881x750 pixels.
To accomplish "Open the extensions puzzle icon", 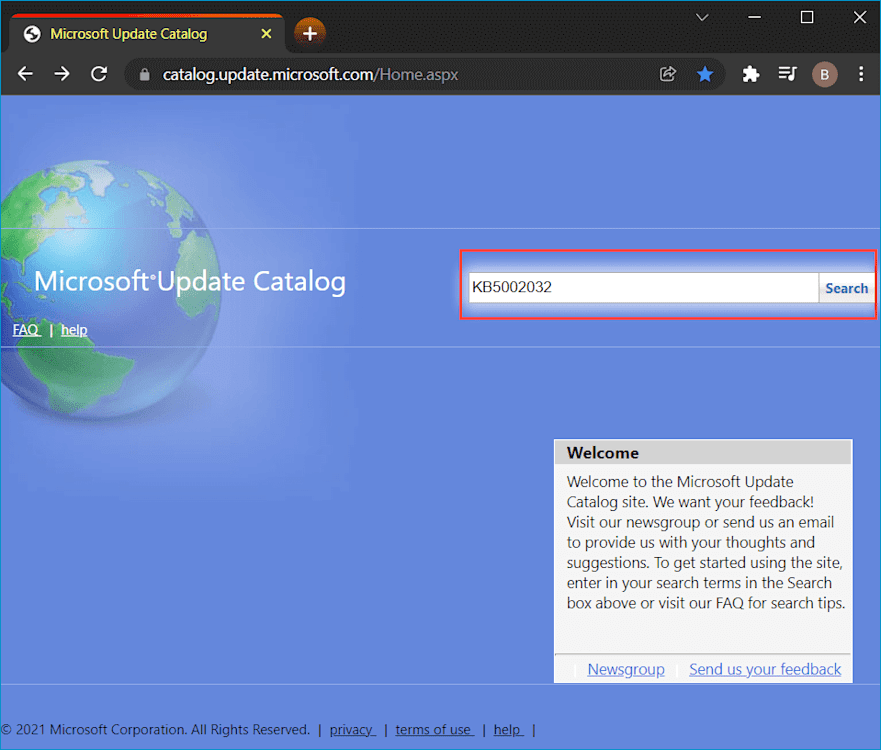I will (751, 74).
